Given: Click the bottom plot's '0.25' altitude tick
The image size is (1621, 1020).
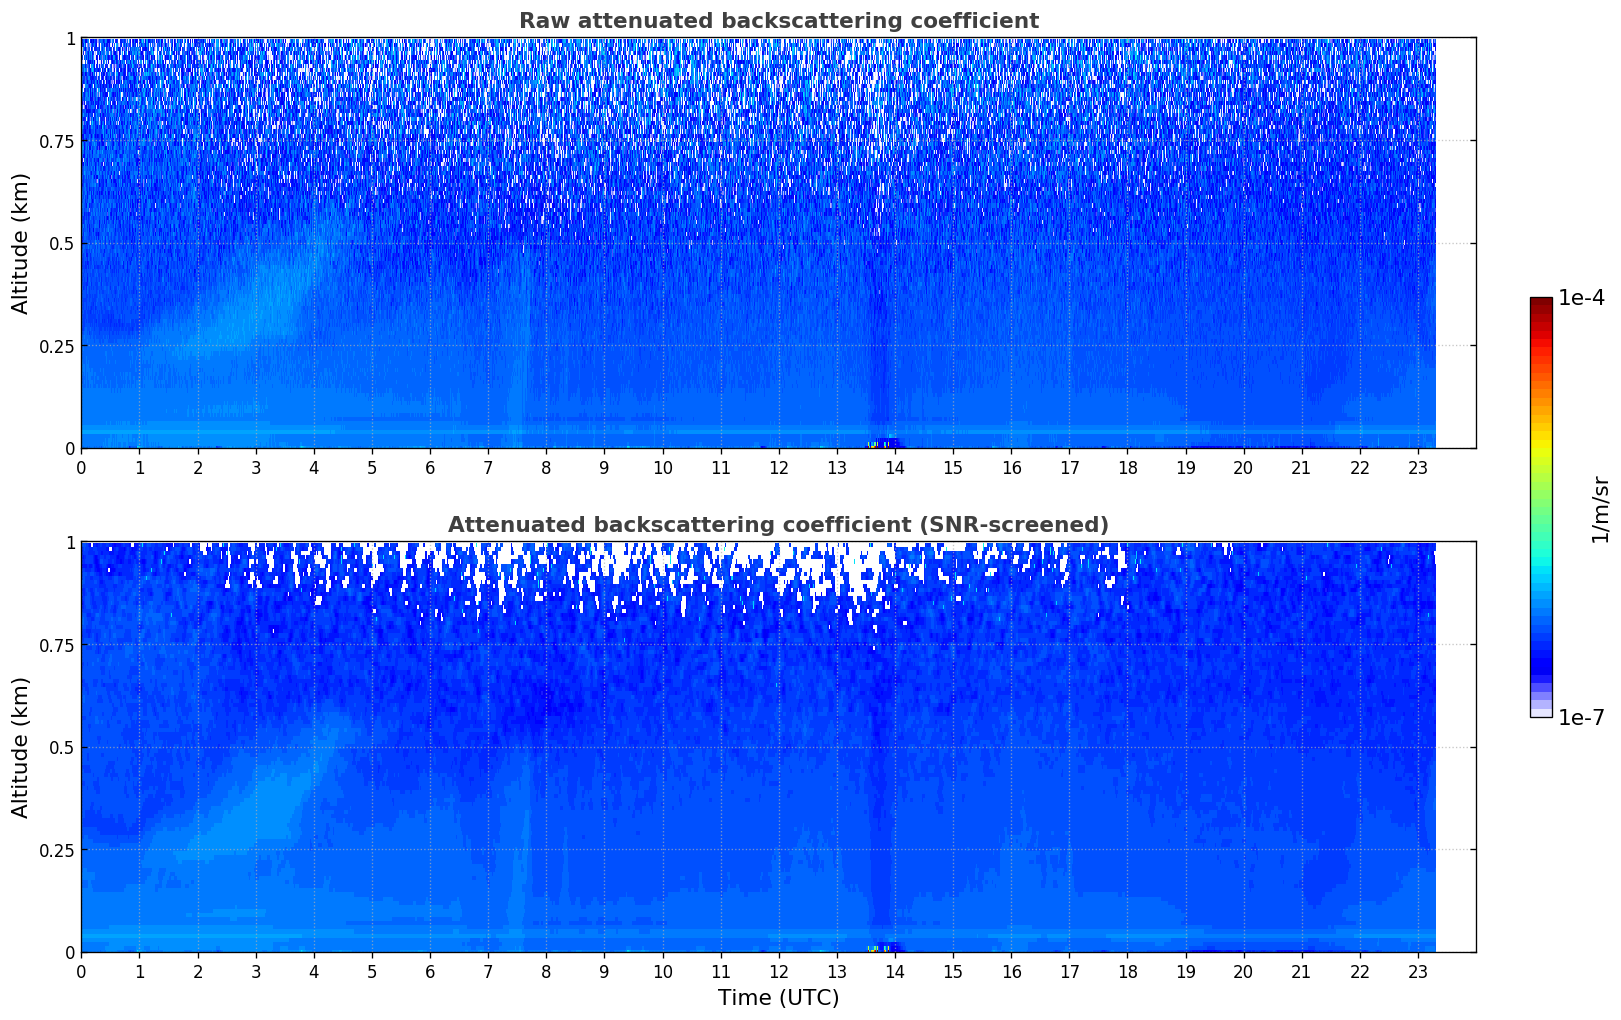Looking at the screenshot, I should click(x=57, y=850).
